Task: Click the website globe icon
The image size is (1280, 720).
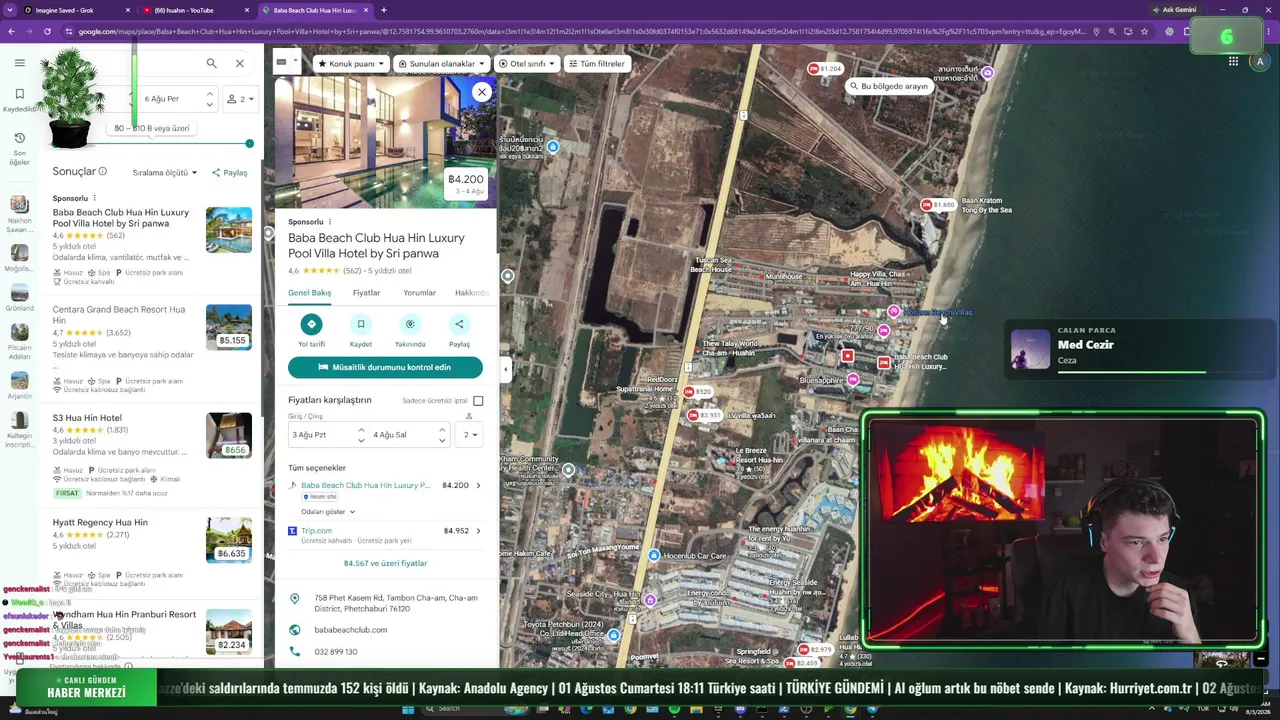Action: (x=295, y=630)
